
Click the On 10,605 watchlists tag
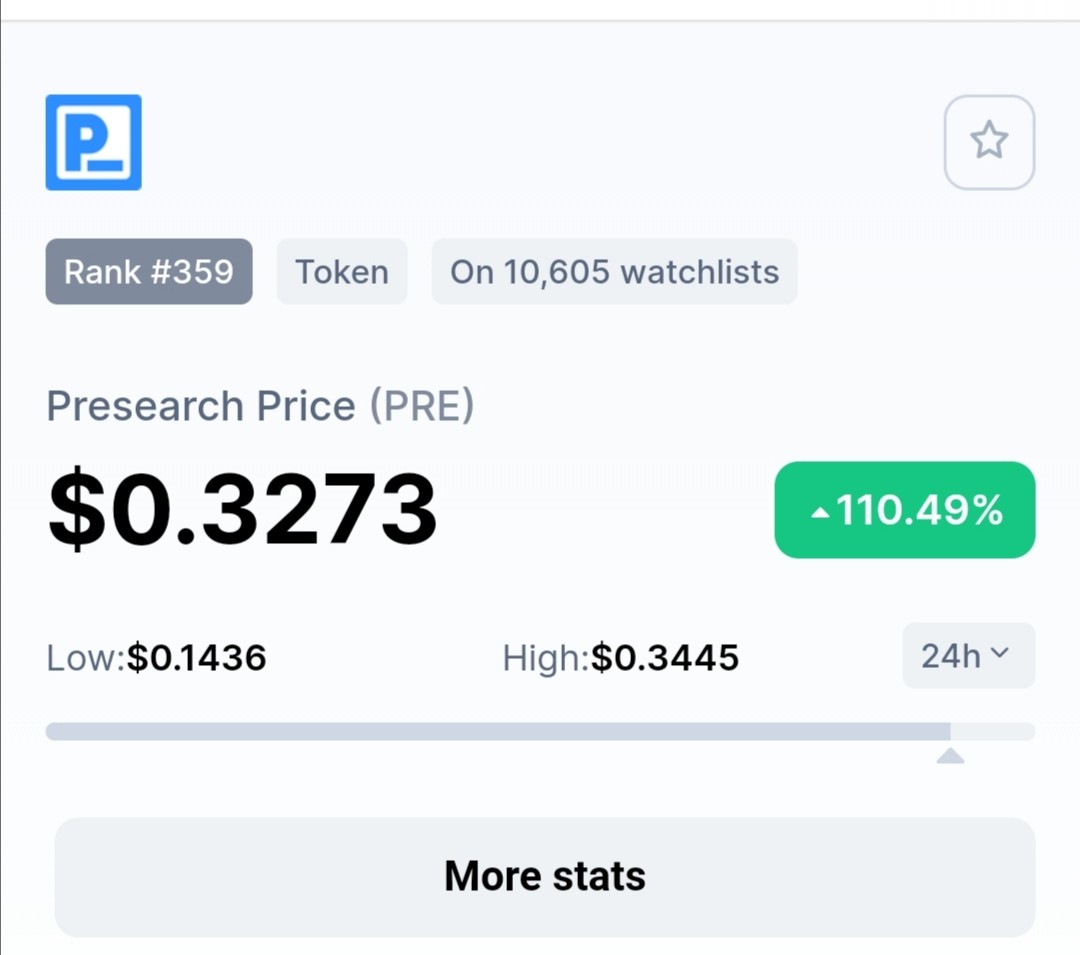pyautogui.click(x=614, y=271)
